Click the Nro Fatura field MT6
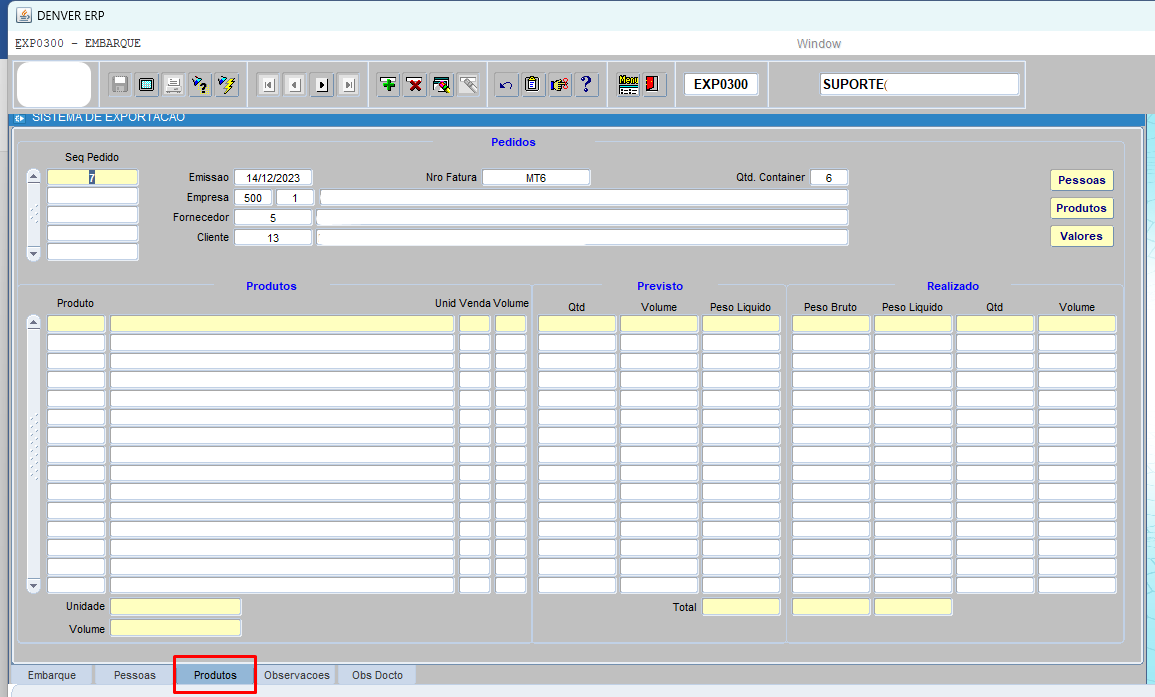Viewport: 1155px width, 697px height. (x=536, y=178)
